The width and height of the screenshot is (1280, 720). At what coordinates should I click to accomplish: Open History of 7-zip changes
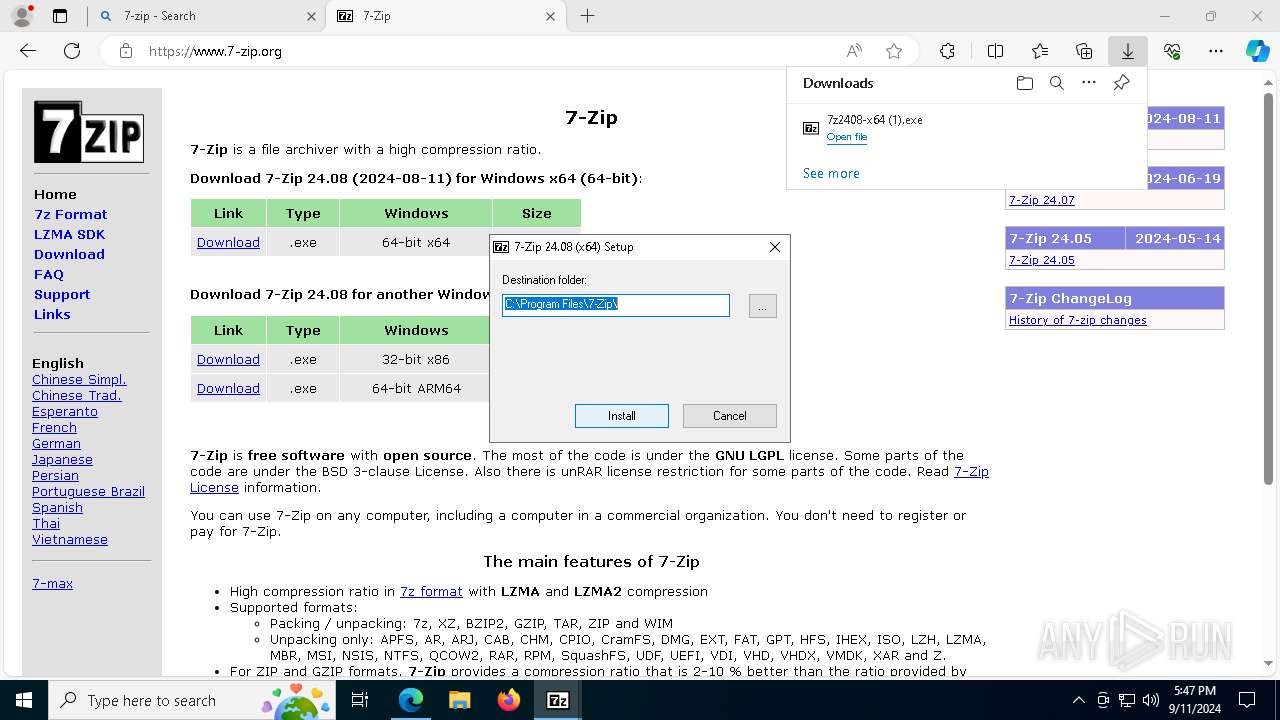click(x=1078, y=320)
